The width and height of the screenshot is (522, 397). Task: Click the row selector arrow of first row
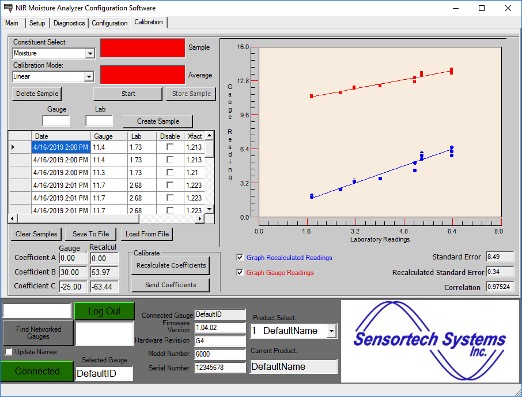pyautogui.click(x=20, y=147)
